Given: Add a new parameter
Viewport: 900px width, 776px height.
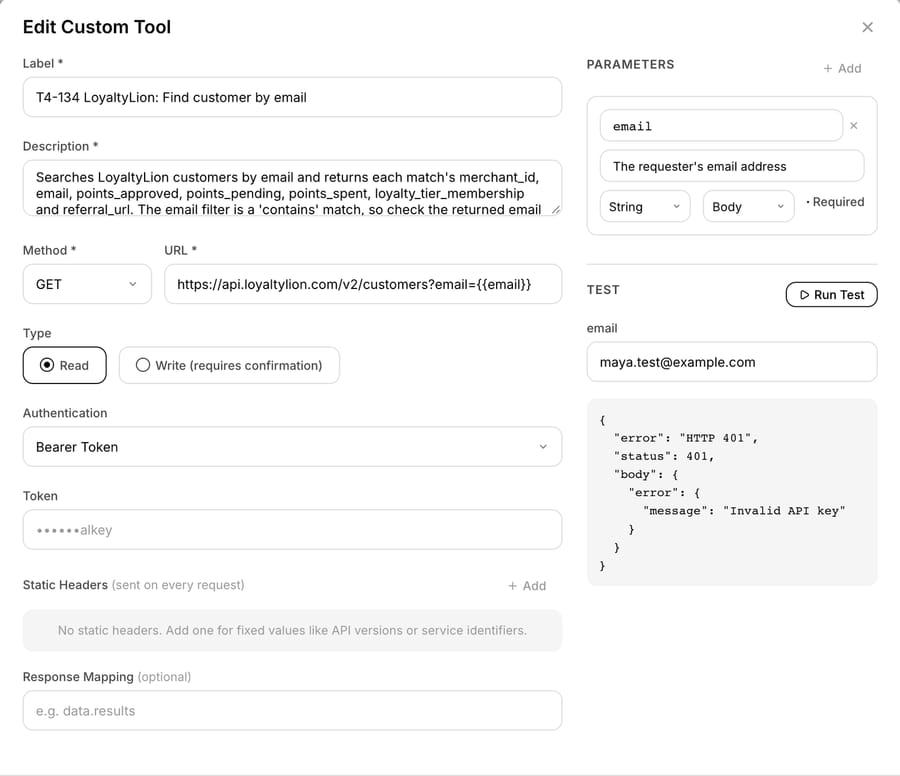Looking at the screenshot, I should [x=842, y=68].
